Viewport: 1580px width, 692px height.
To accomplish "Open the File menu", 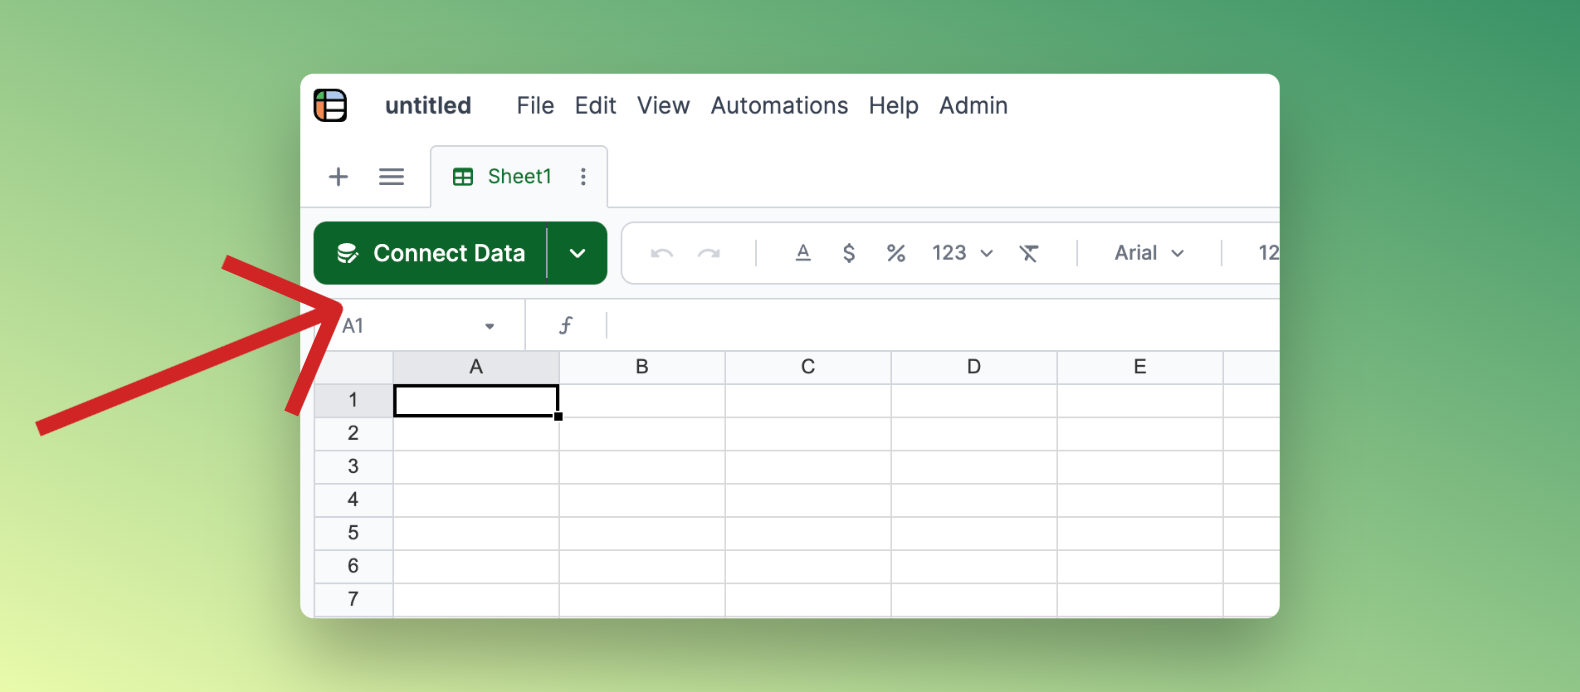I will [x=535, y=105].
